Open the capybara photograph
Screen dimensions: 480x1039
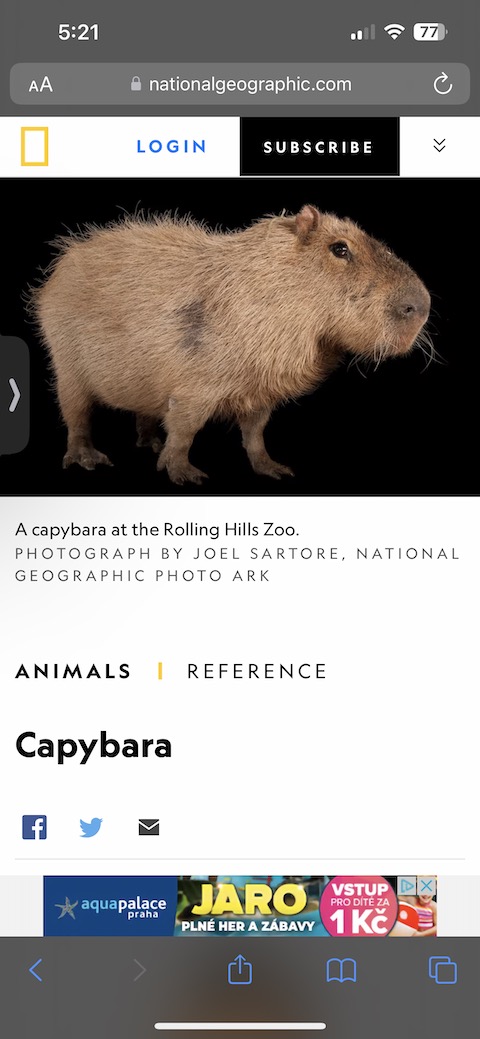[x=240, y=337]
